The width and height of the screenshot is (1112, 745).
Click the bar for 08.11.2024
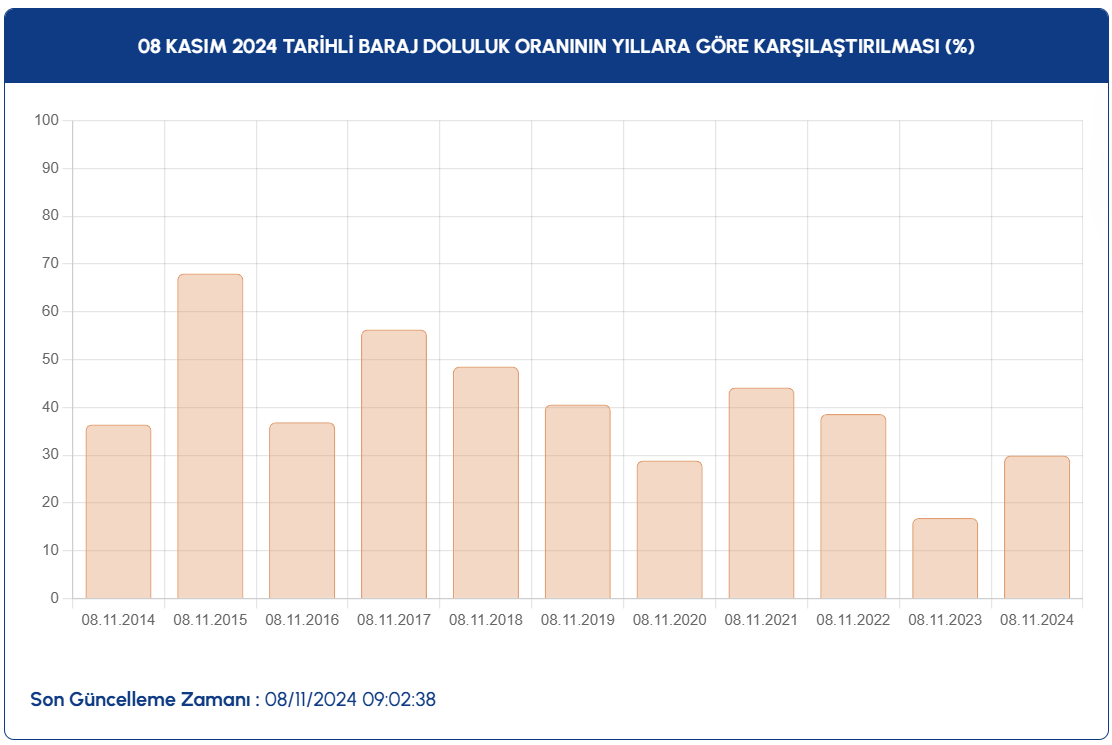(x=1037, y=527)
